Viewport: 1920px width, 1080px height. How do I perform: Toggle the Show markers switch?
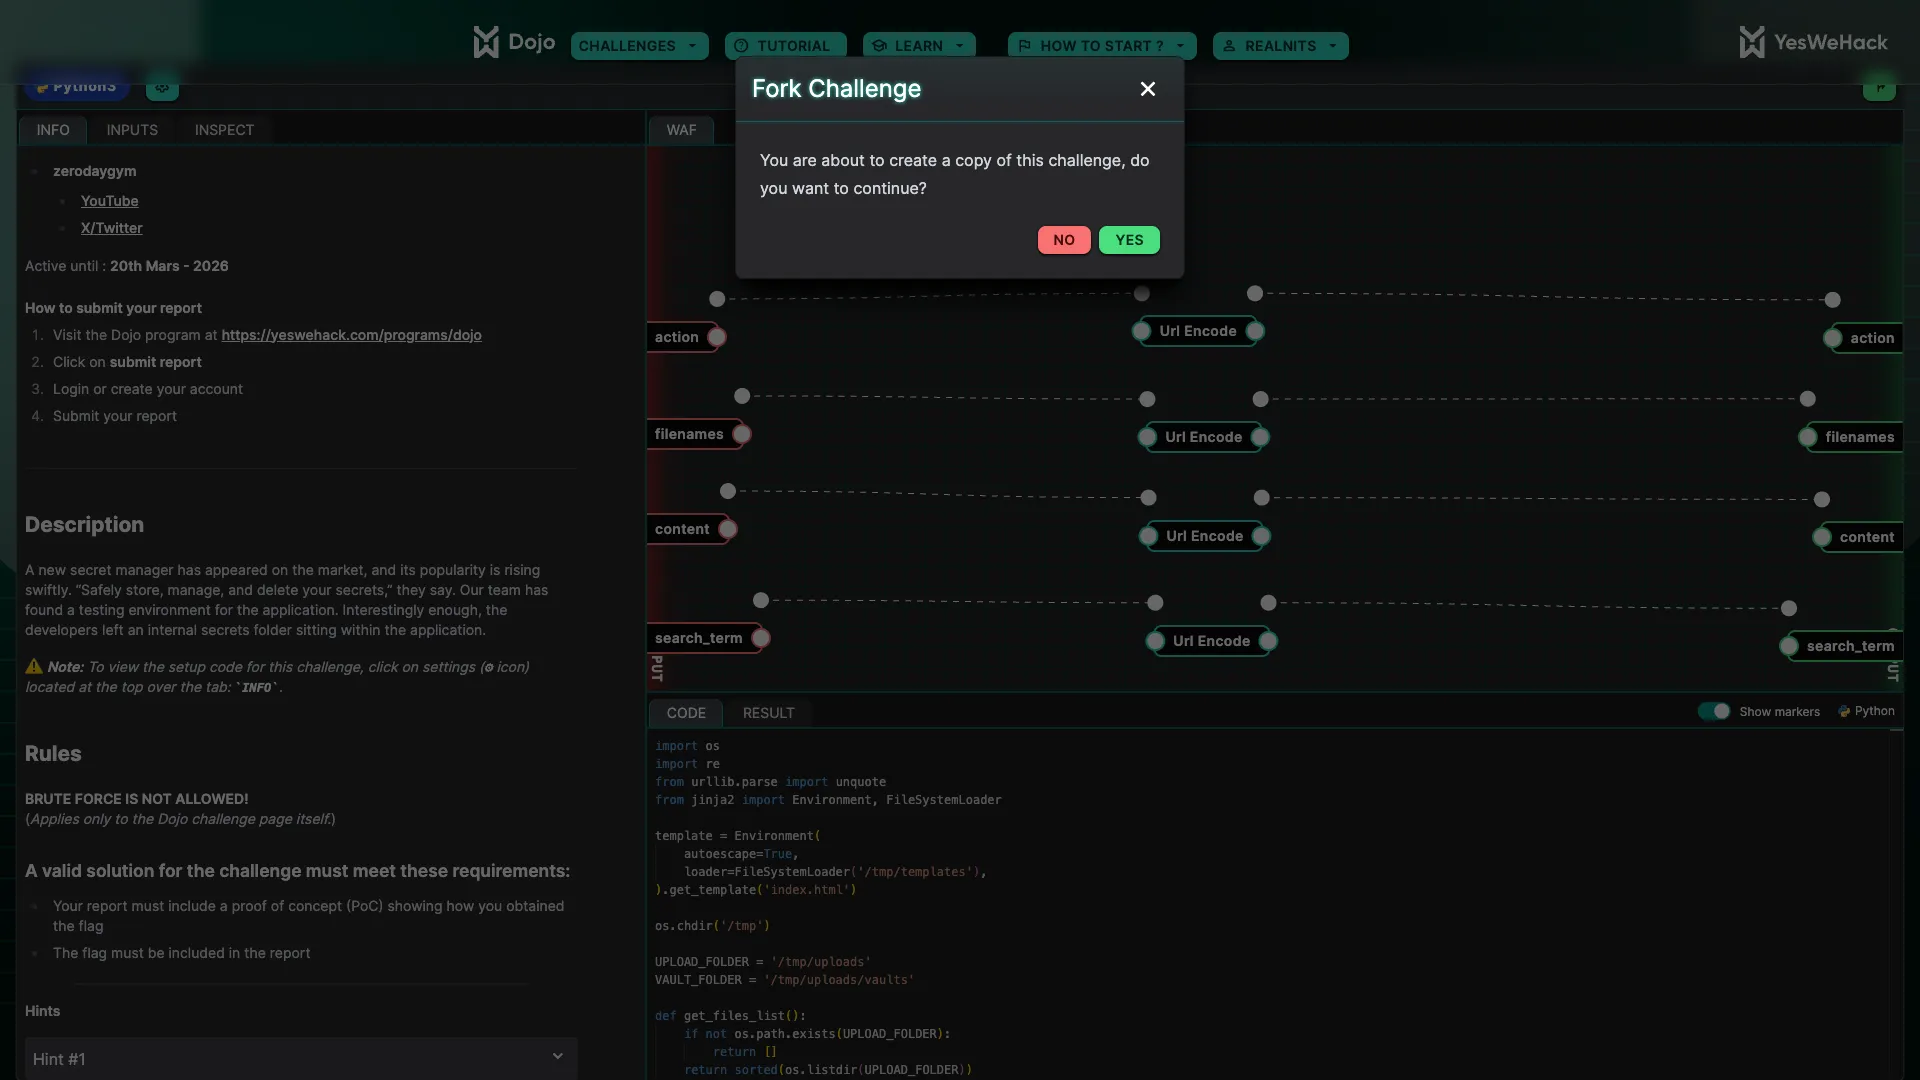pos(1714,711)
